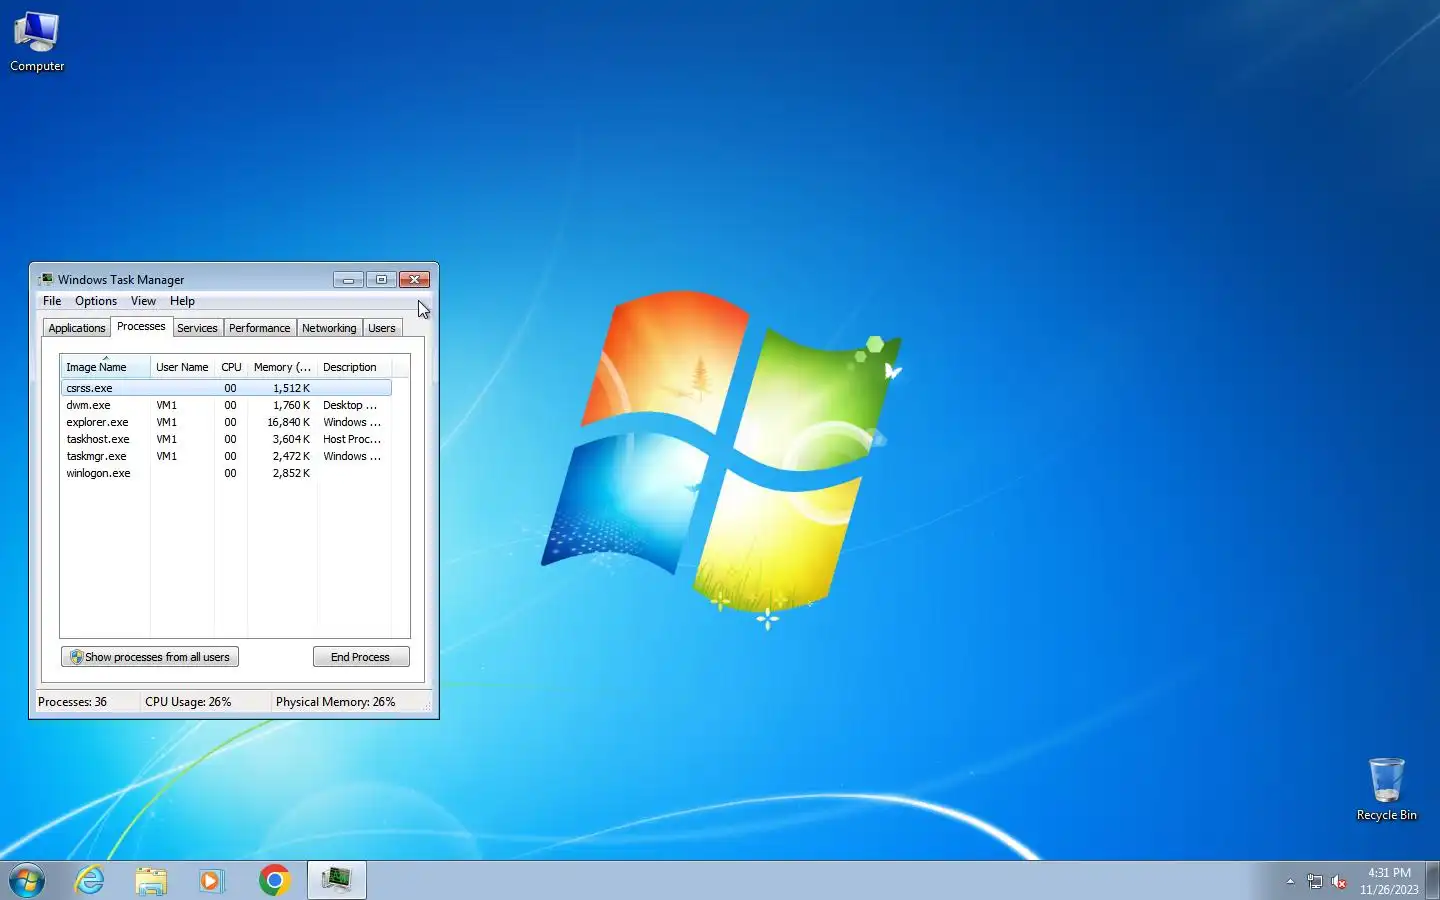Screen dimensions: 1440x900
Task: Open the Windows Start menu orb
Action: (x=27, y=880)
